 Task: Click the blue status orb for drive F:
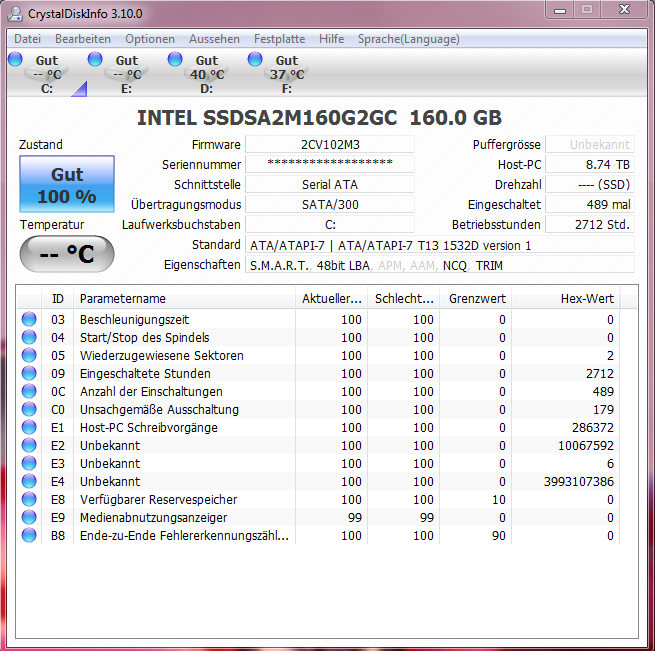(x=255, y=59)
